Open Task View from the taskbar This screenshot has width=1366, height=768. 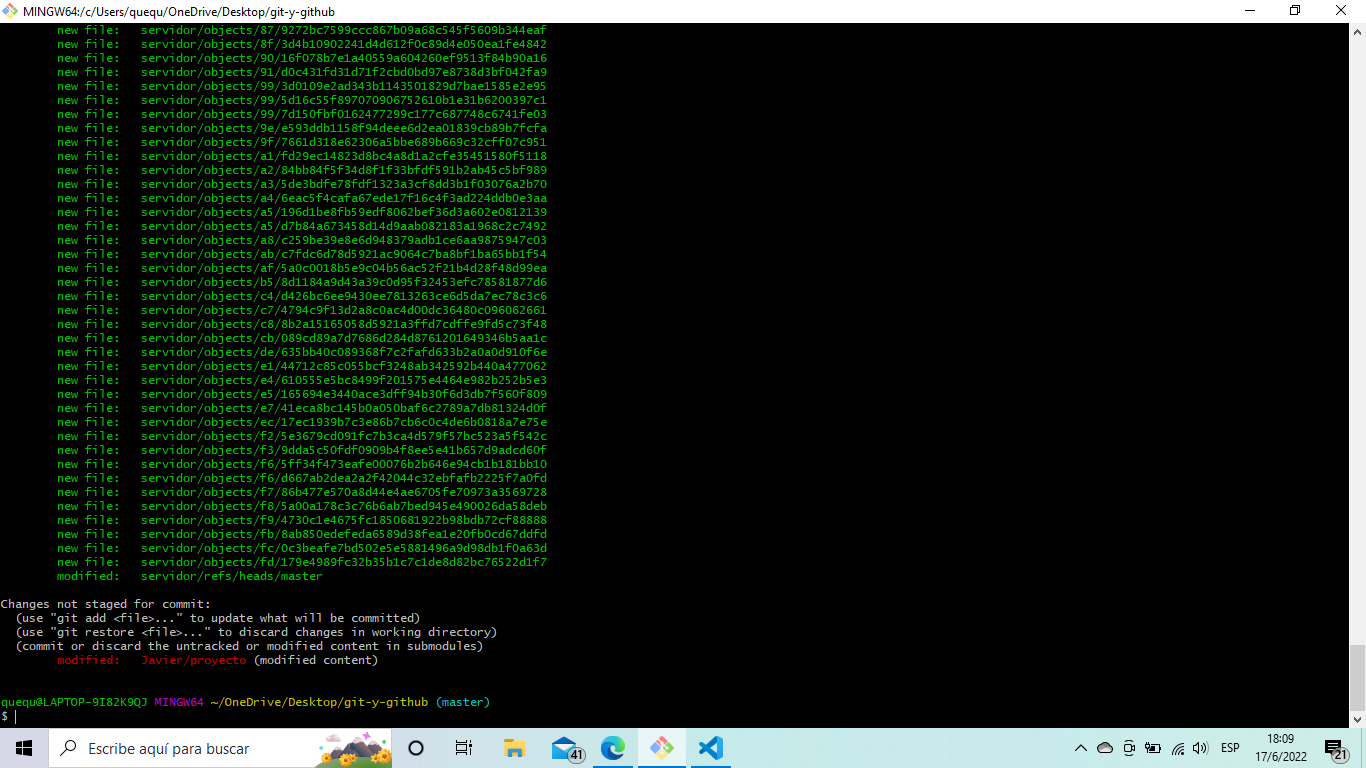tap(464, 748)
